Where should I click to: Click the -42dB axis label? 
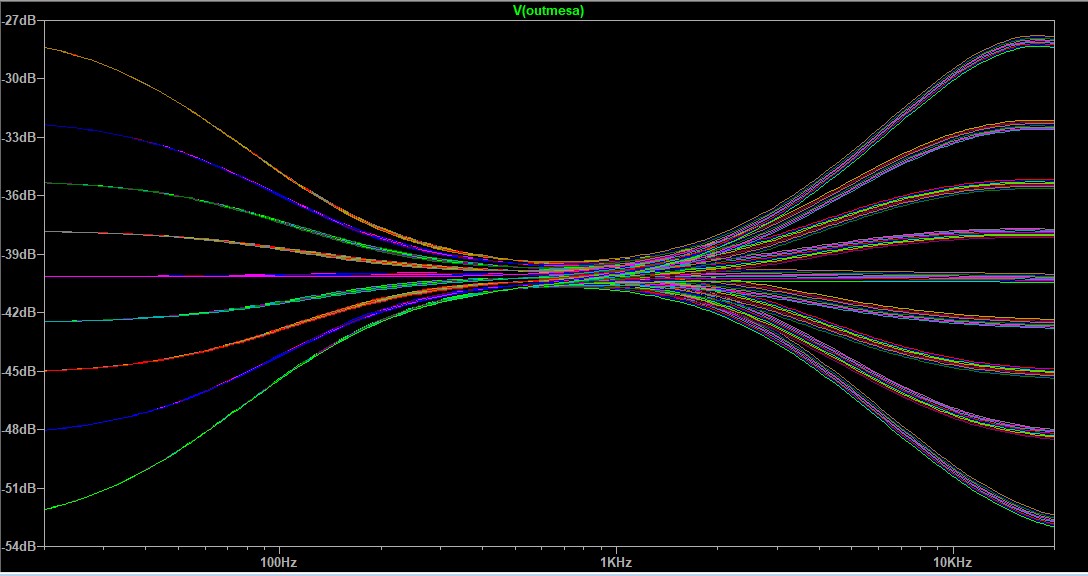coord(19,312)
